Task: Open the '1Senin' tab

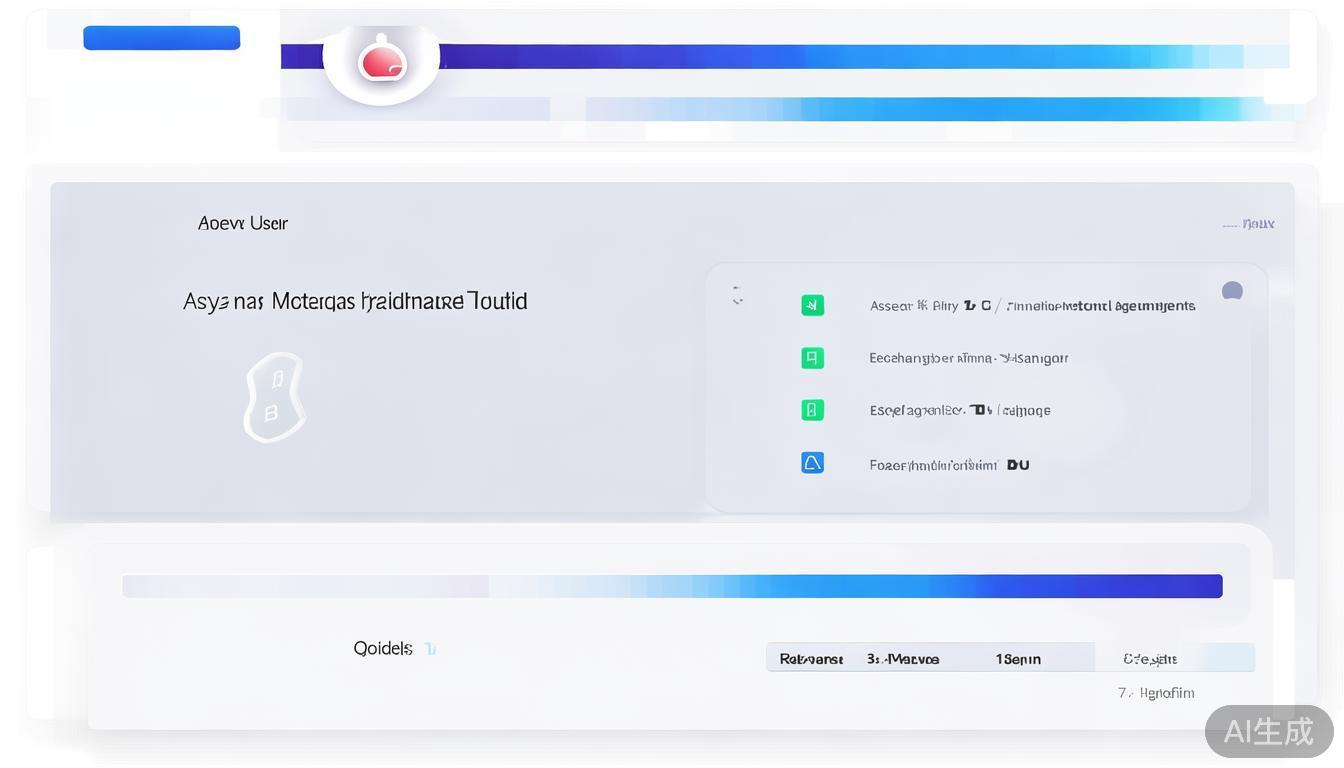Action: (x=1017, y=659)
